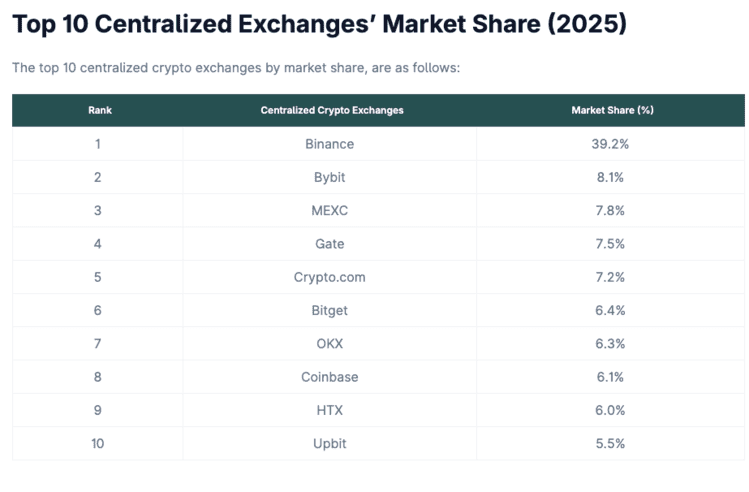Click the Gate exchange name
Image resolution: width=749 pixels, height=492 pixels.
pos(330,244)
